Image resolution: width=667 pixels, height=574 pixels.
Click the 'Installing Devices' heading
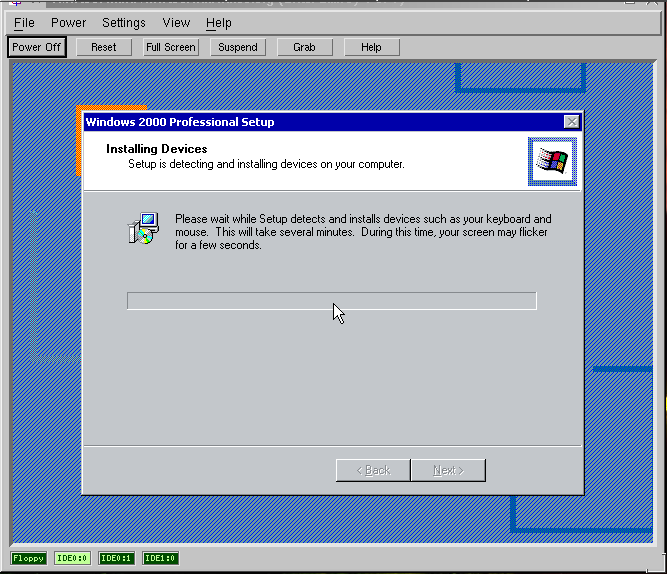157,149
